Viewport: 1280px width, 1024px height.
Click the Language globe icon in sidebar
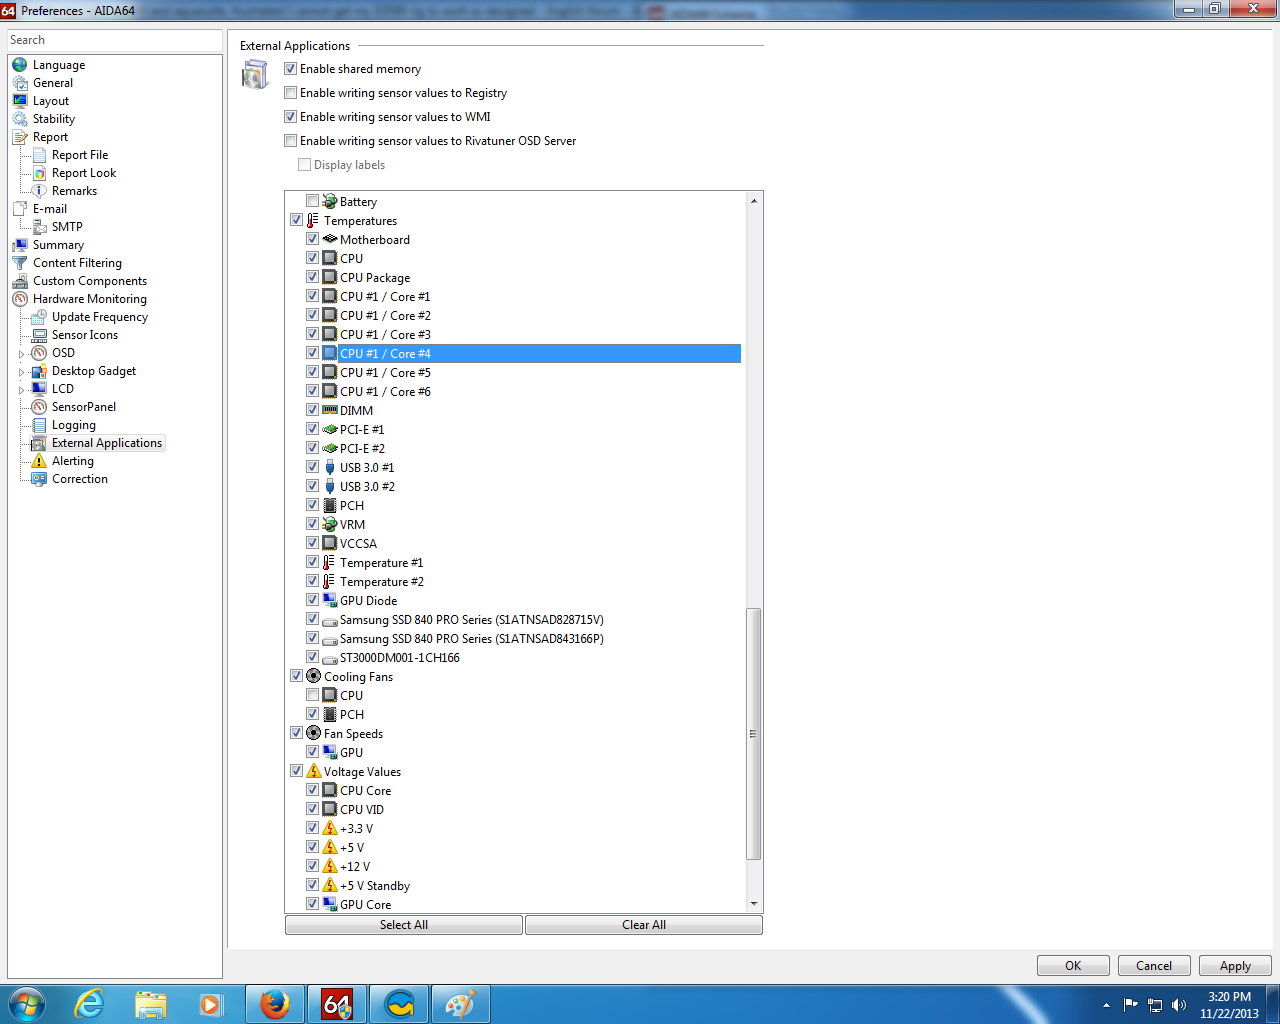(20, 65)
